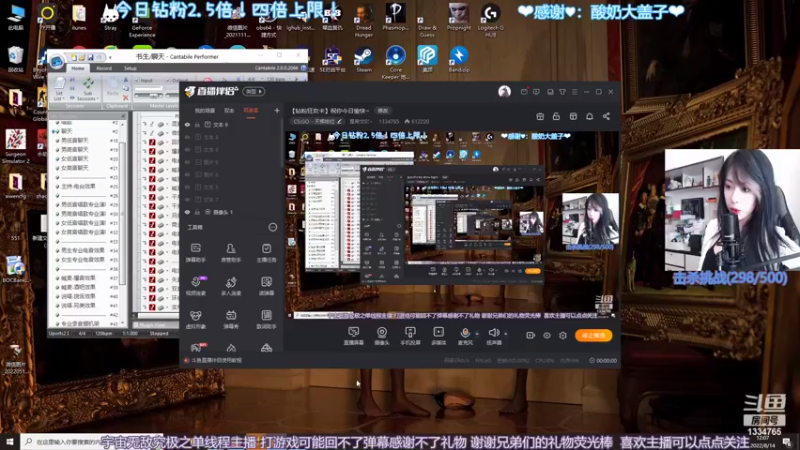The image size is (800, 450).
Task: Open the Home ribbon tab in Cantabile
Action: coord(78,68)
